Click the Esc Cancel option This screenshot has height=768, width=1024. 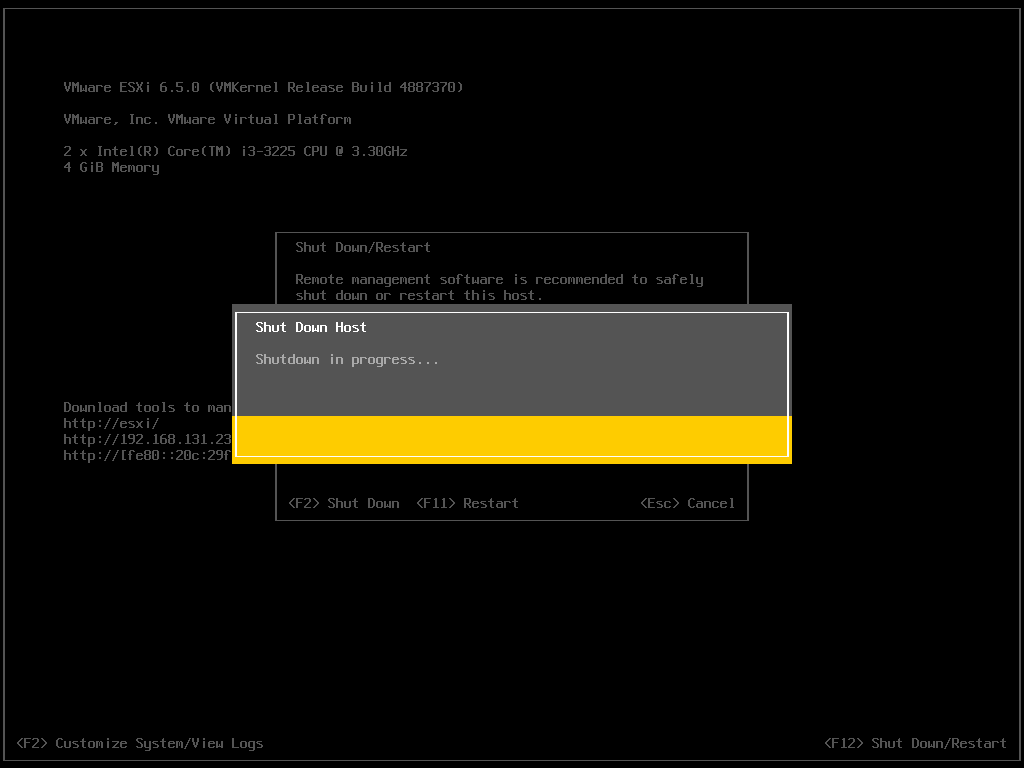(687, 504)
